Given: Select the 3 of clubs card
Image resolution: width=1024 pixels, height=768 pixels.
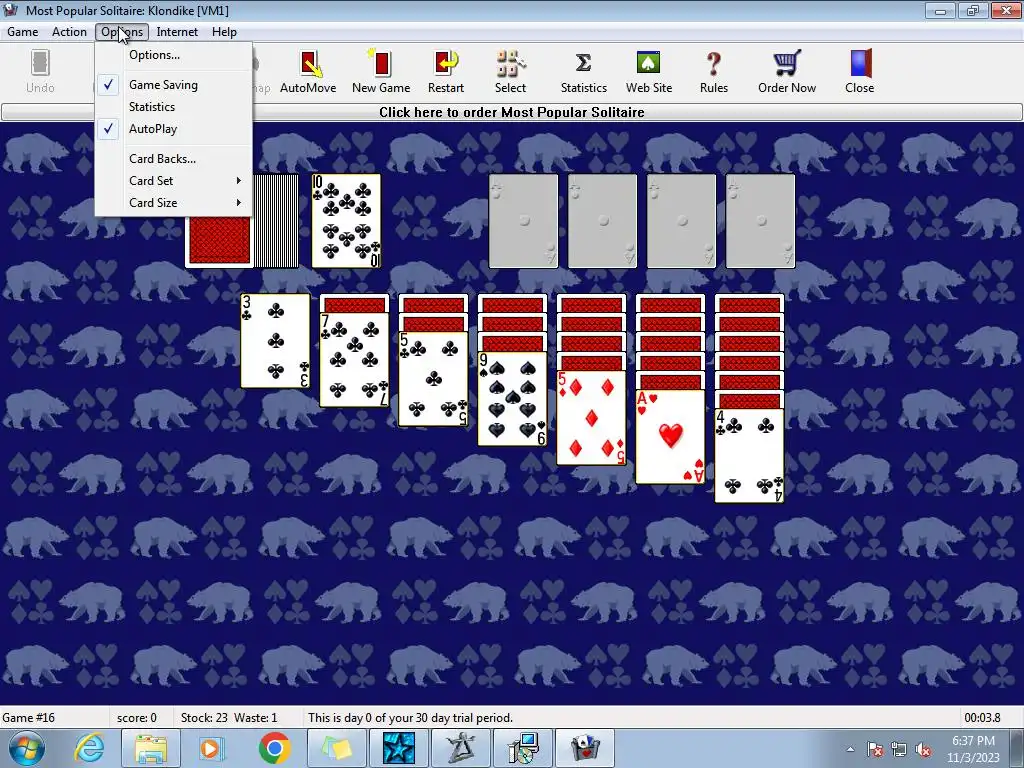Looking at the screenshot, I should [276, 341].
